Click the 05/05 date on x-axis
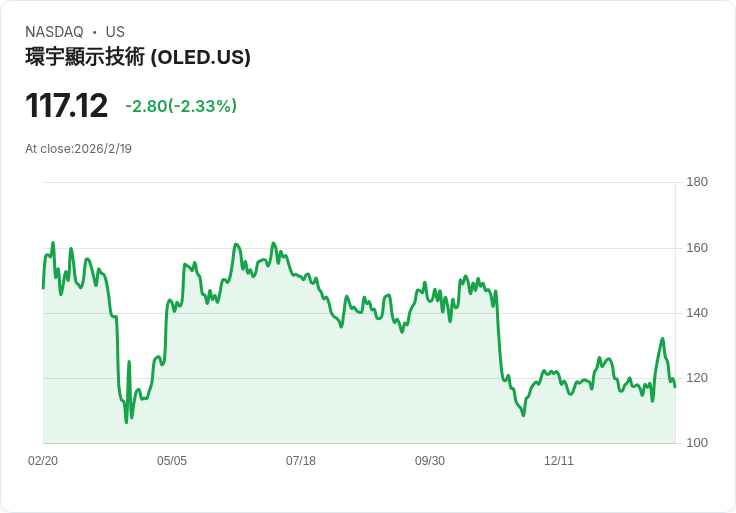 click(172, 461)
